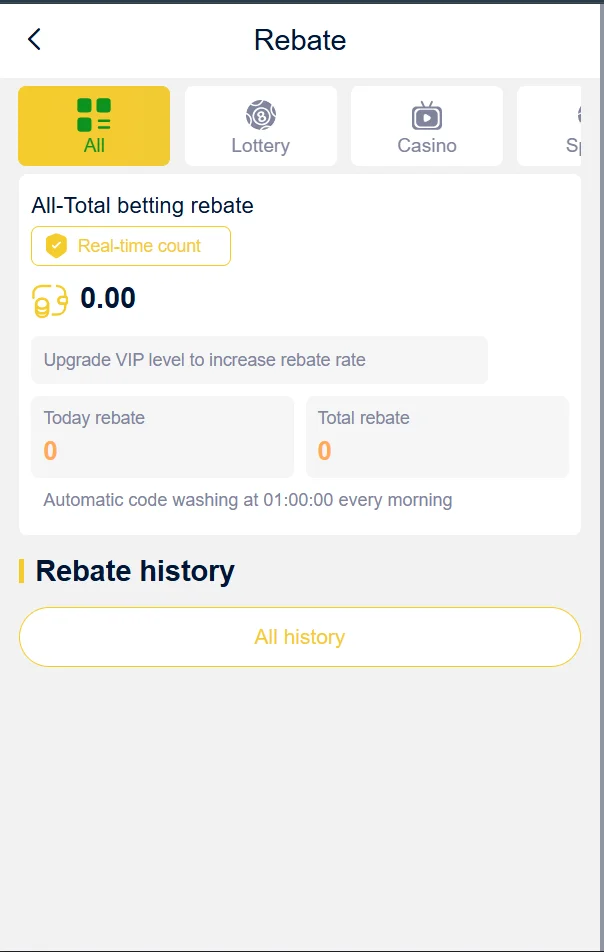Click the Rebate page title

click(300, 40)
